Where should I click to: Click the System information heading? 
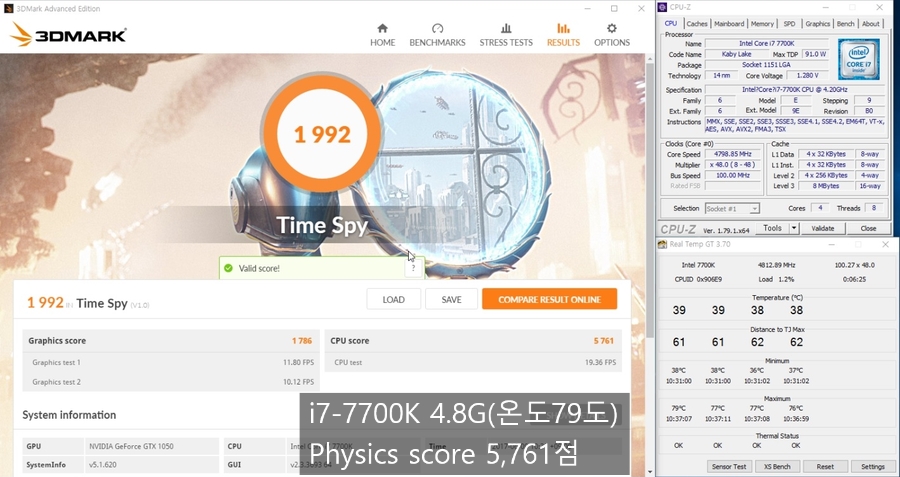(x=69, y=414)
